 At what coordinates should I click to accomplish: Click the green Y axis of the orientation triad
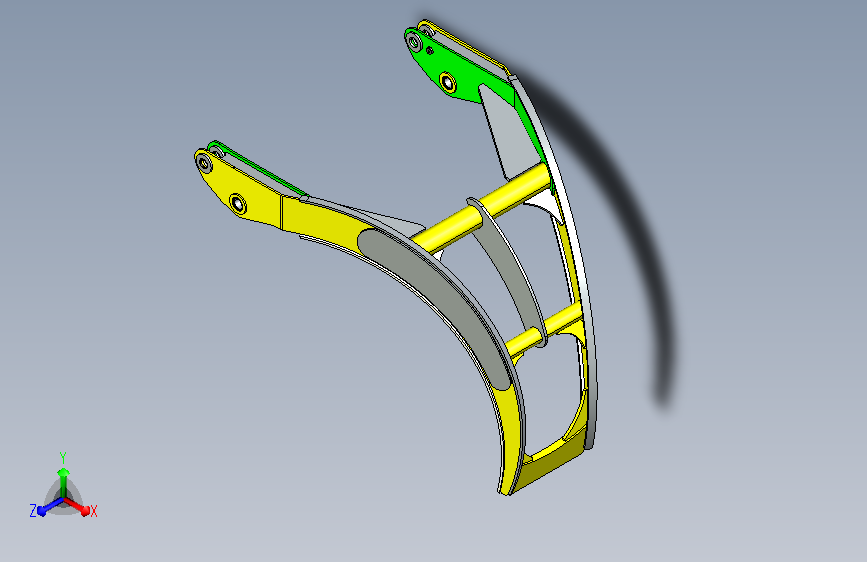click(x=63, y=481)
